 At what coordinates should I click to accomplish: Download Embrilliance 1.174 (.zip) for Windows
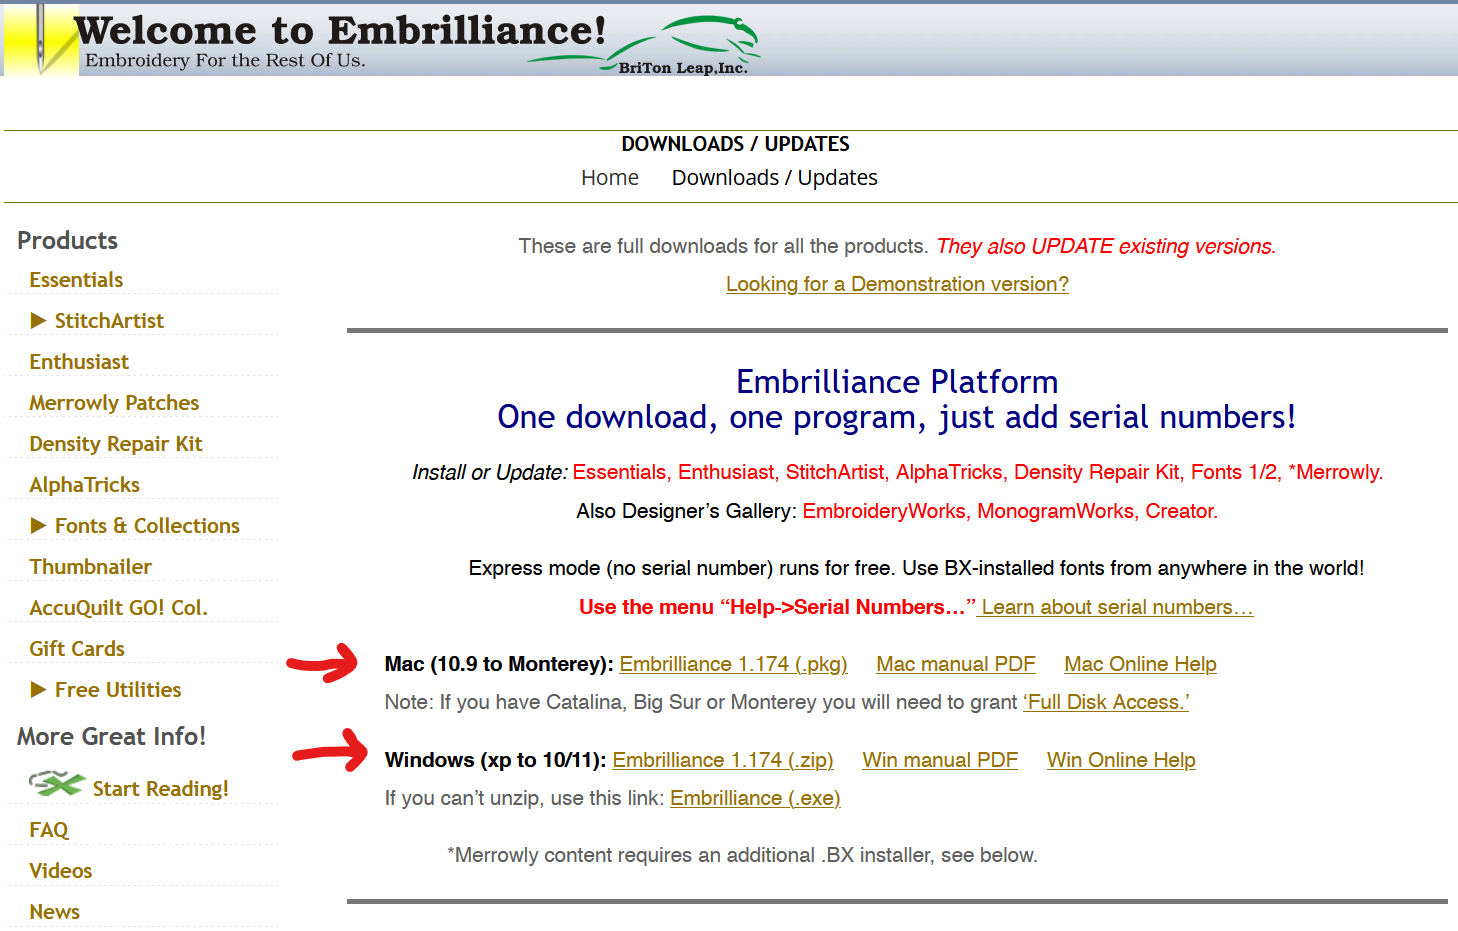click(x=723, y=760)
